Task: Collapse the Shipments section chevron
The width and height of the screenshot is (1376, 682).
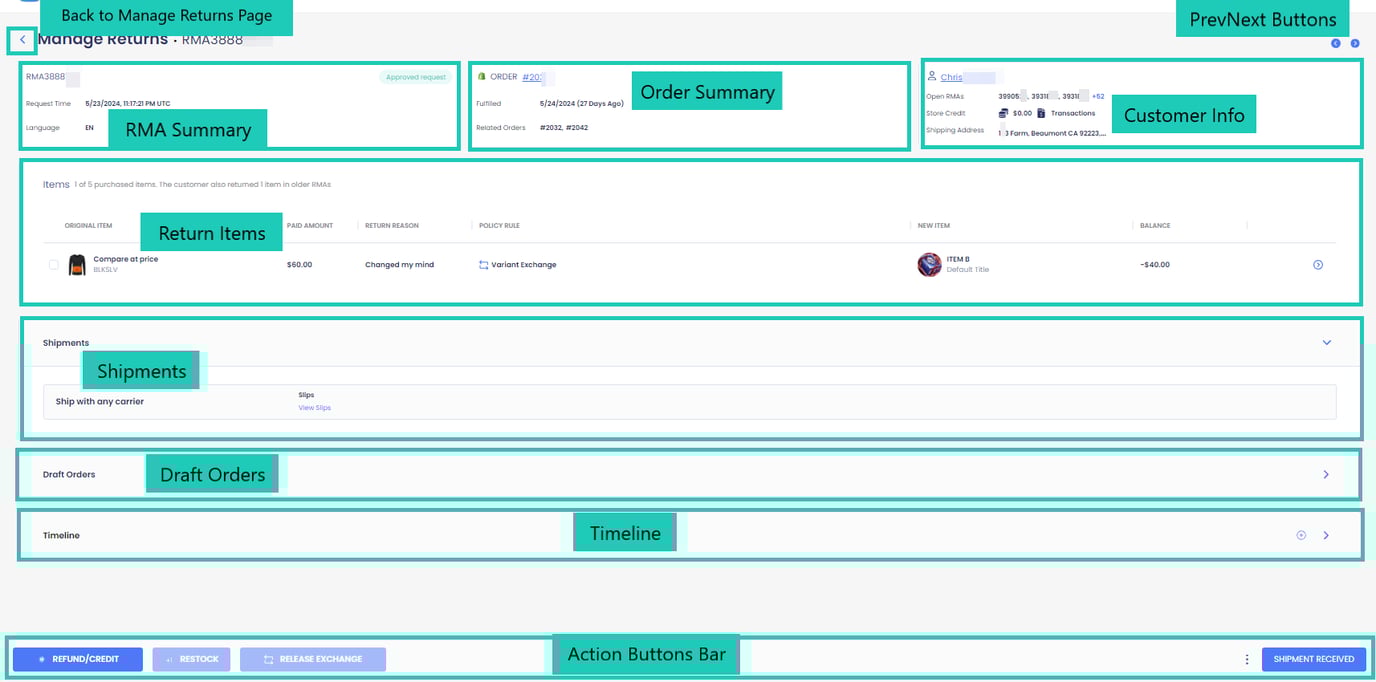Action: click(x=1327, y=342)
